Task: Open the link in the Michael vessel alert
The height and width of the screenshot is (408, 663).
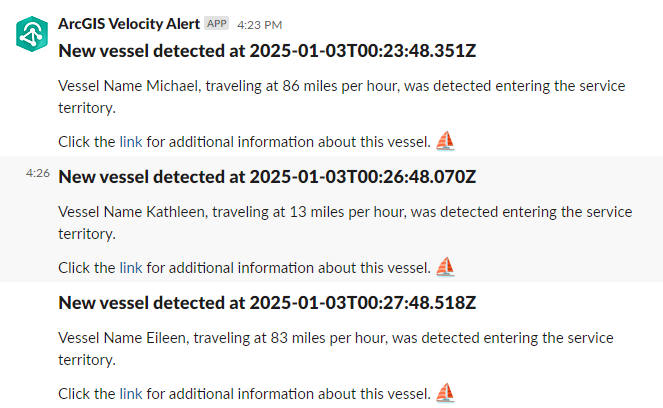Action: 131,142
